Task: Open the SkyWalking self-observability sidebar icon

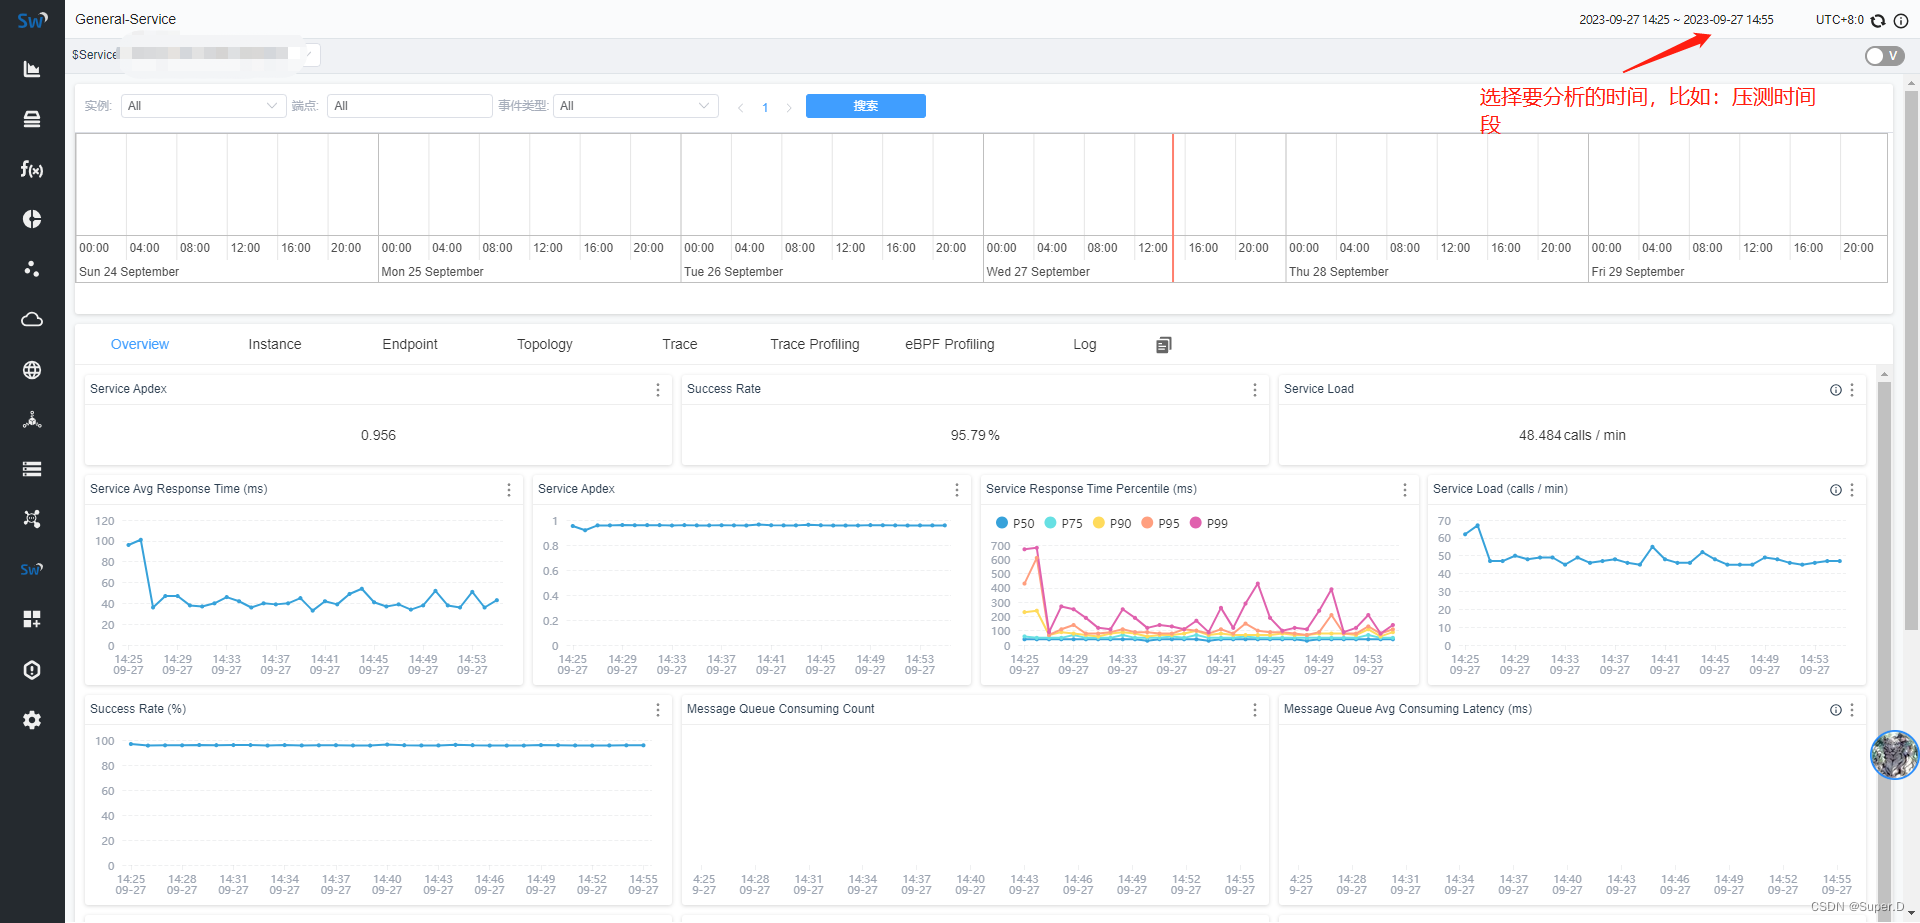Action: 32,569
